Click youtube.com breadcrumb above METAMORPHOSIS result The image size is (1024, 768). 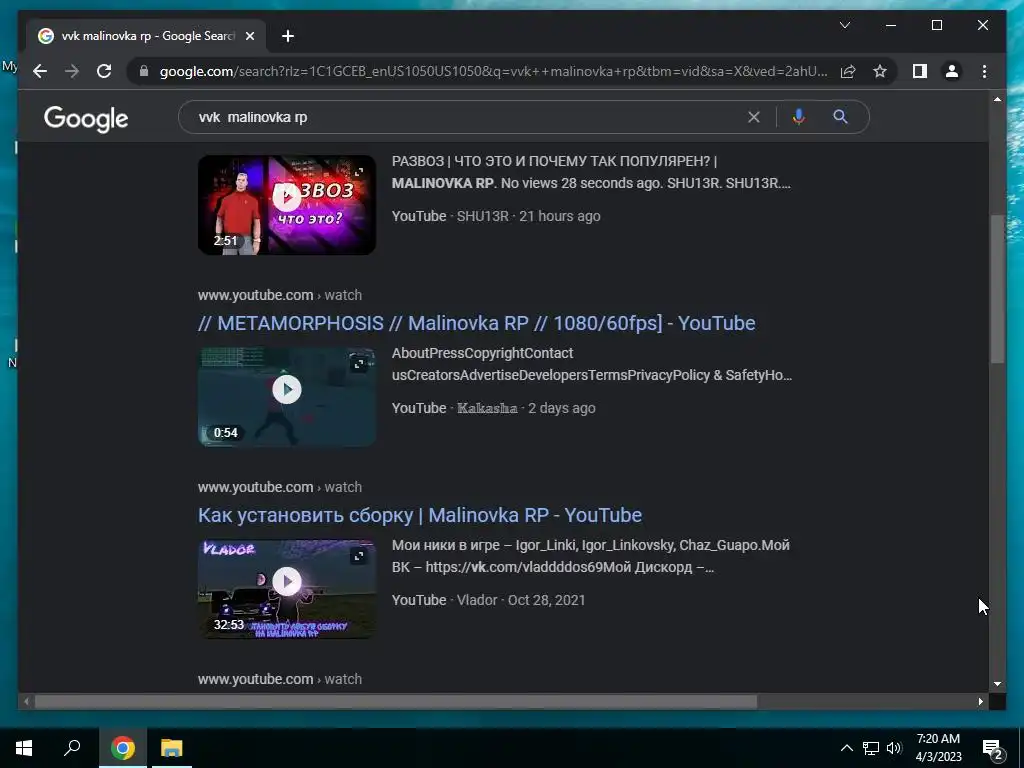pos(280,295)
